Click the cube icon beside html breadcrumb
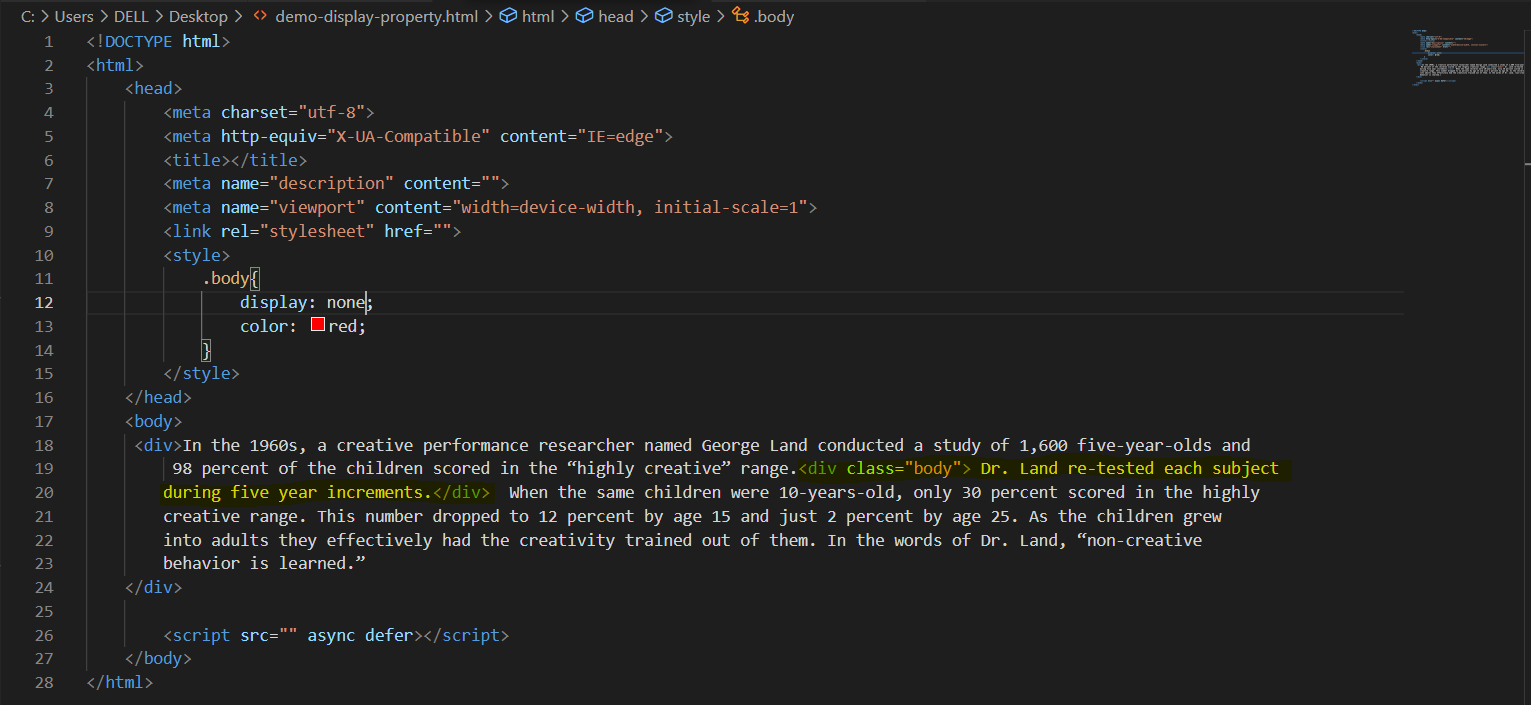 click(x=508, y=16)
